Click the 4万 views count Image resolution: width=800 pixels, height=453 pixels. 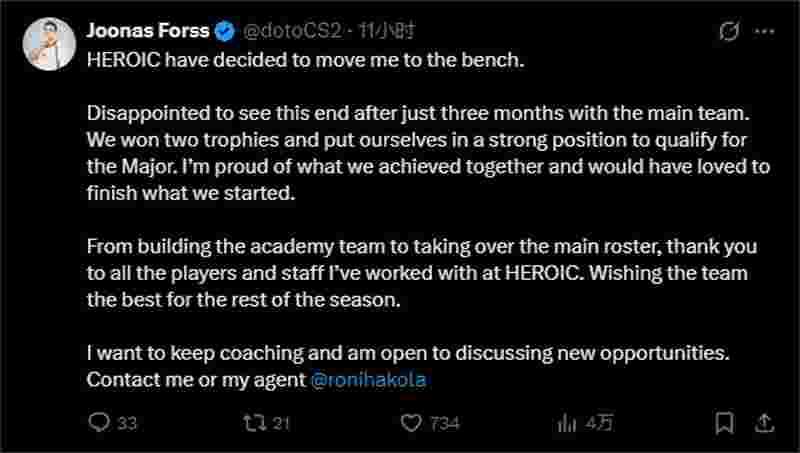tap(600, 422)
